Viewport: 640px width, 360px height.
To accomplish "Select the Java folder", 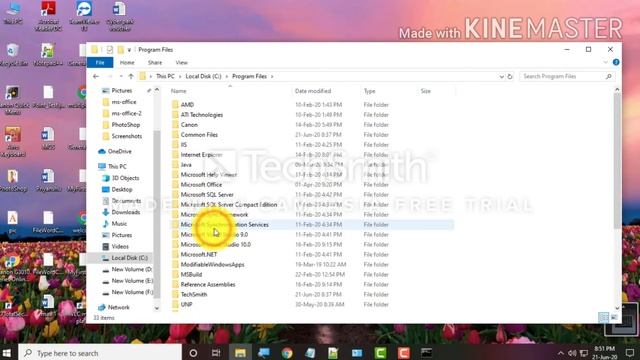I will pyautogui.click(x=186, y=165).
